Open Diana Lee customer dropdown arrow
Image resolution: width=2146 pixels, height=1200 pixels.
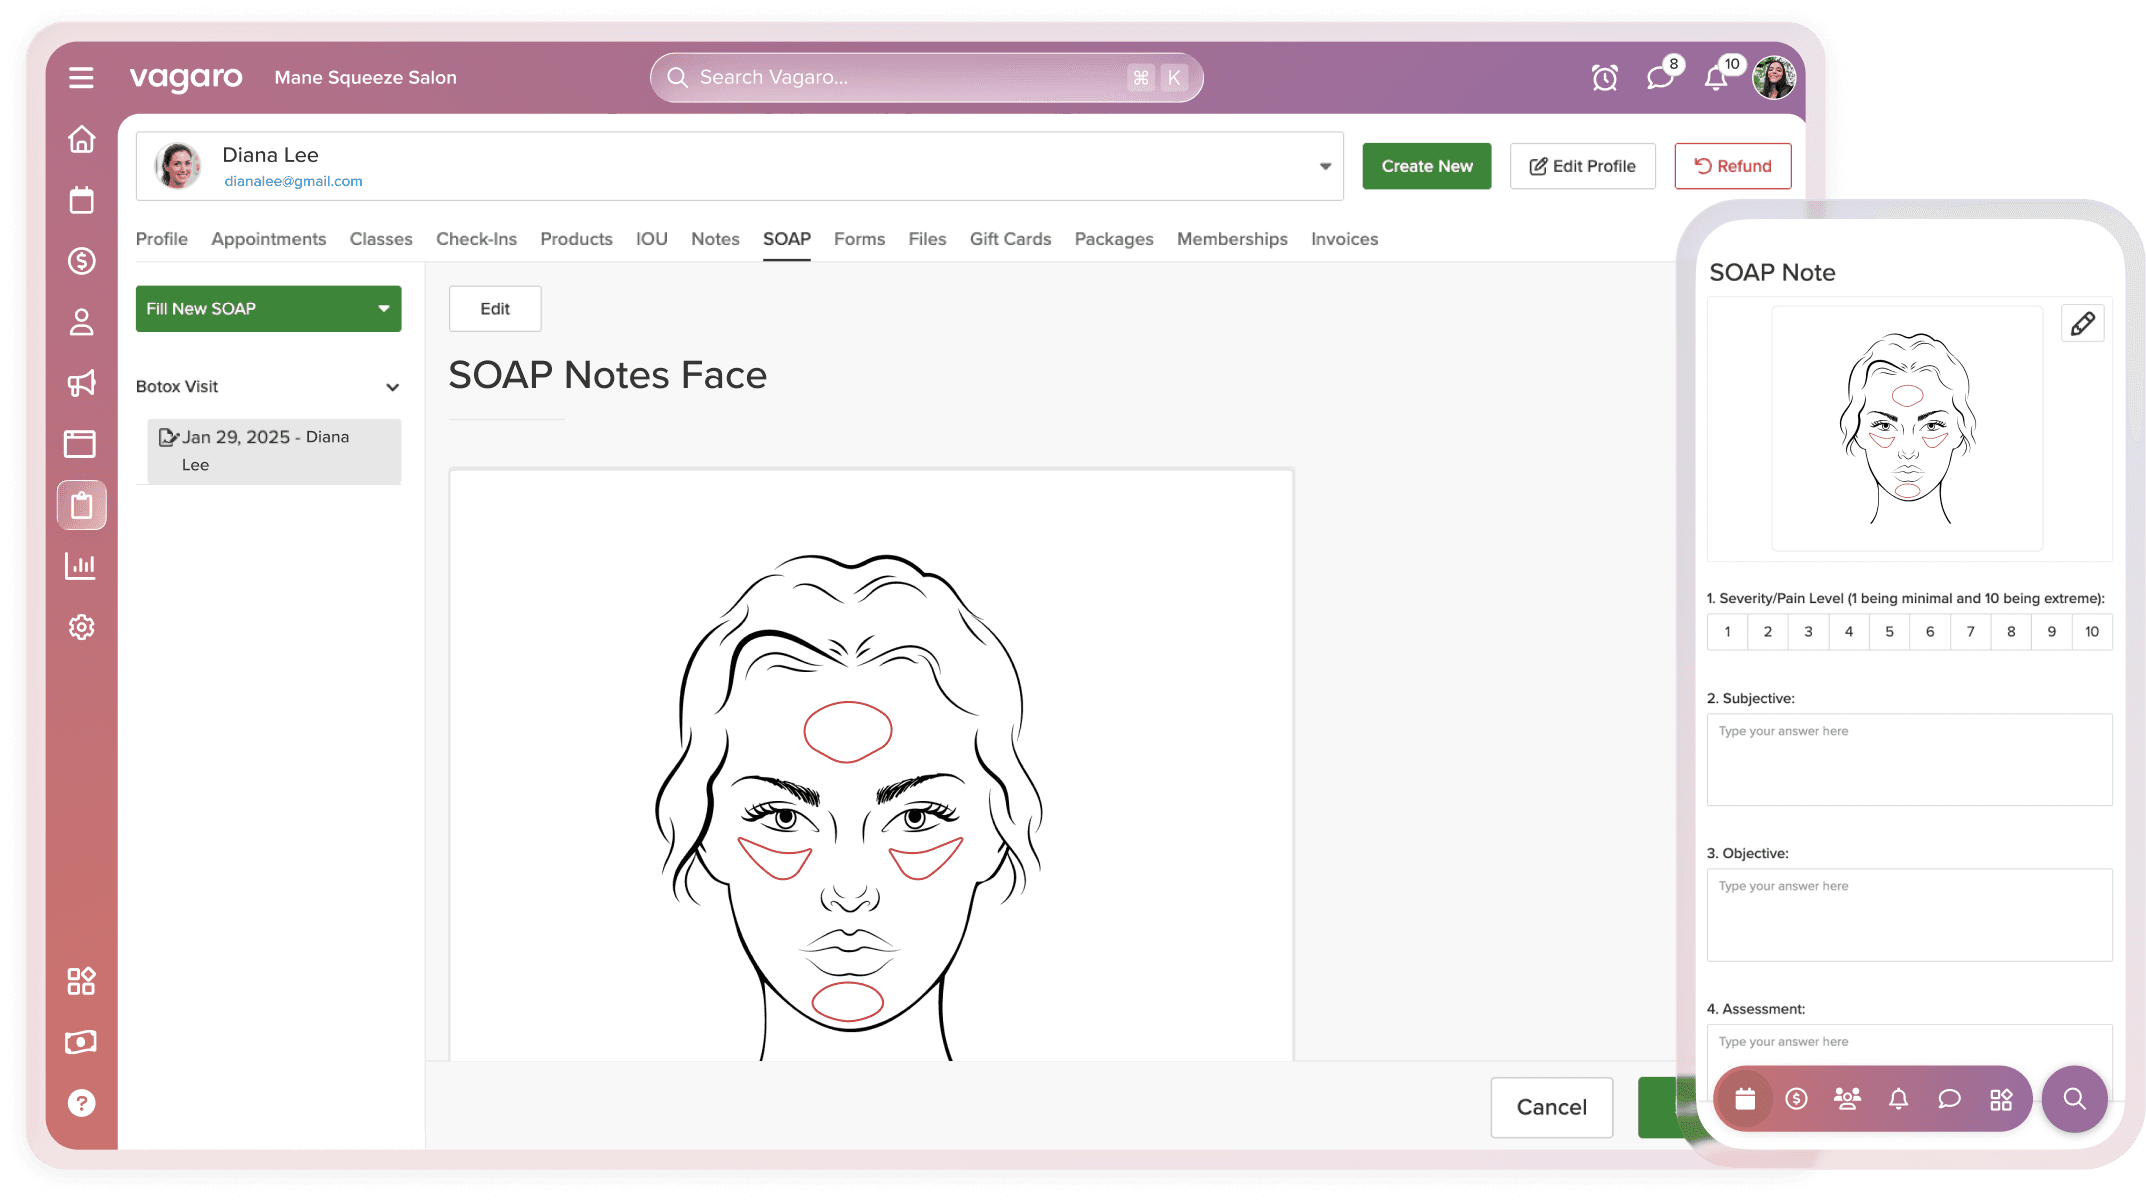click(x=1325, y=167)
